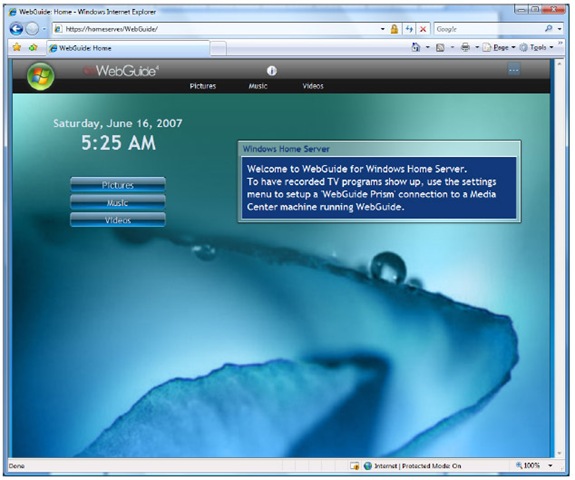Screen dimensions: 575x480
Task: Click the search magnifier icon
Action: pyautogui.click(x=549, y=29)
